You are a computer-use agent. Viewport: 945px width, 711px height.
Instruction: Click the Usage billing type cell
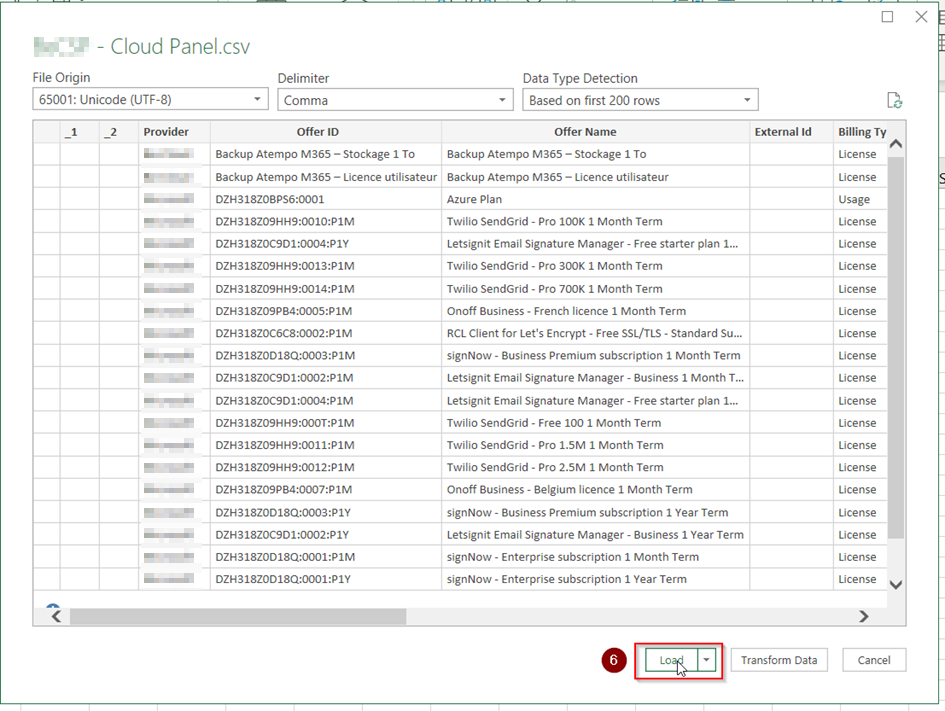tap(860, 199)
